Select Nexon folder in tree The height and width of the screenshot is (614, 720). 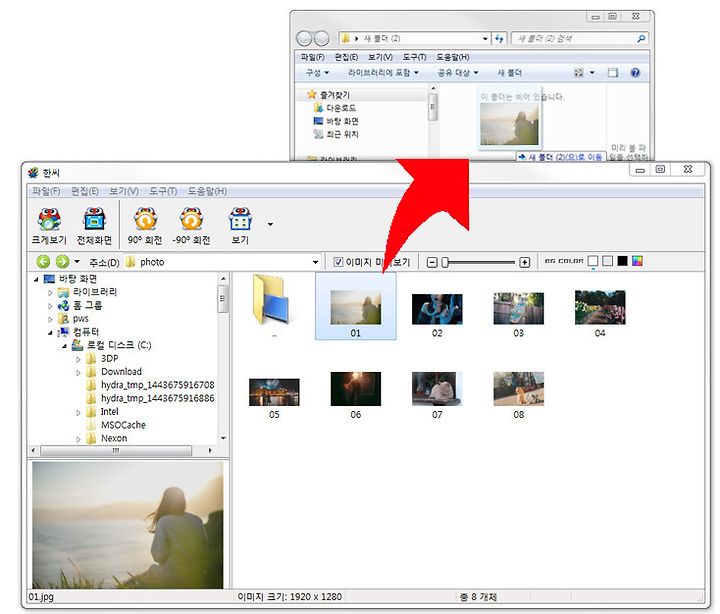(x=114, y=438)
